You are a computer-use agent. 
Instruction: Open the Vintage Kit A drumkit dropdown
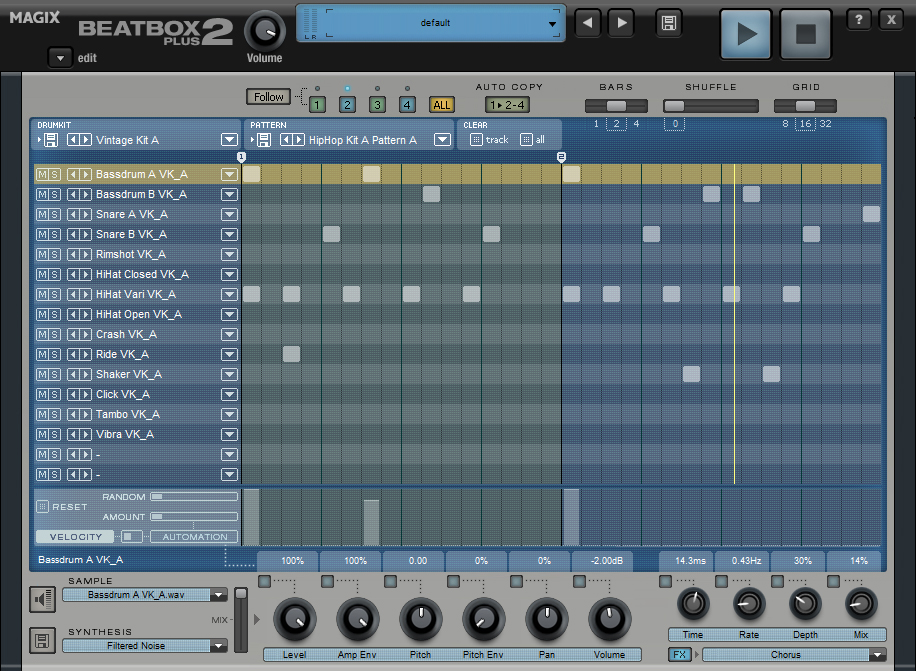[x=229, y=140]
